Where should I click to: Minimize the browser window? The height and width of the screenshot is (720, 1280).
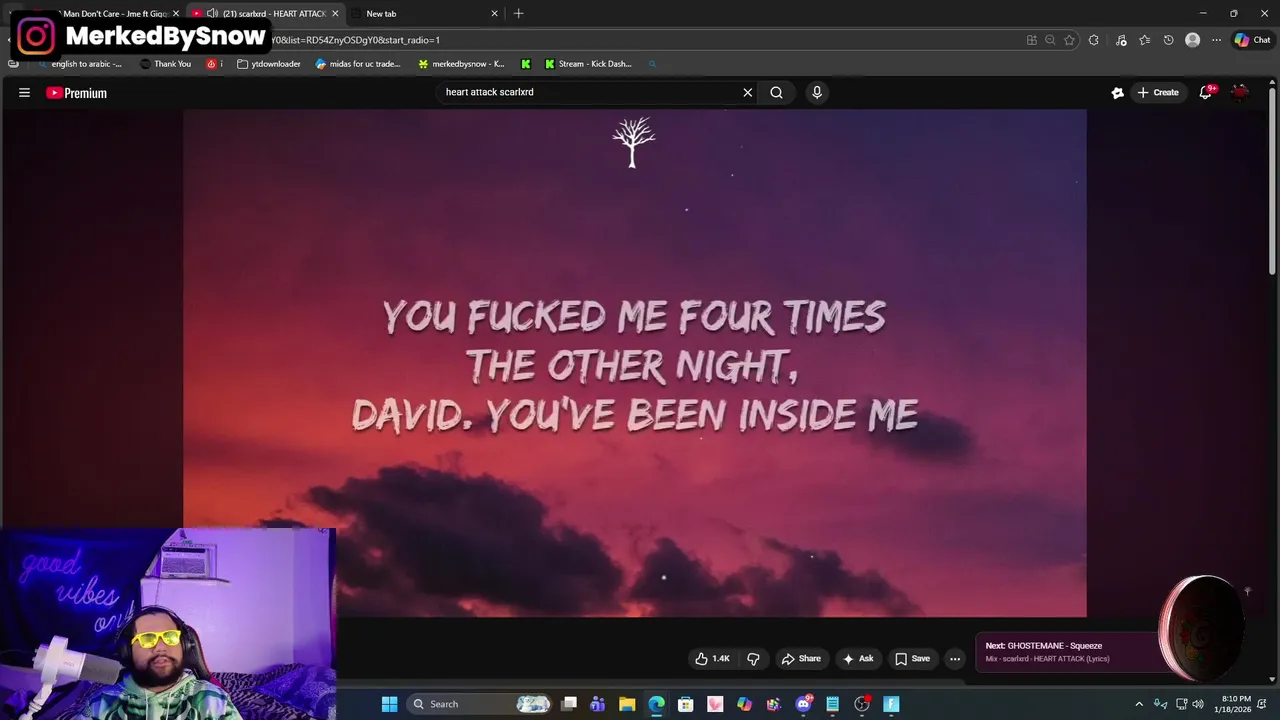pyautogui.click(x=1203, y=13)
